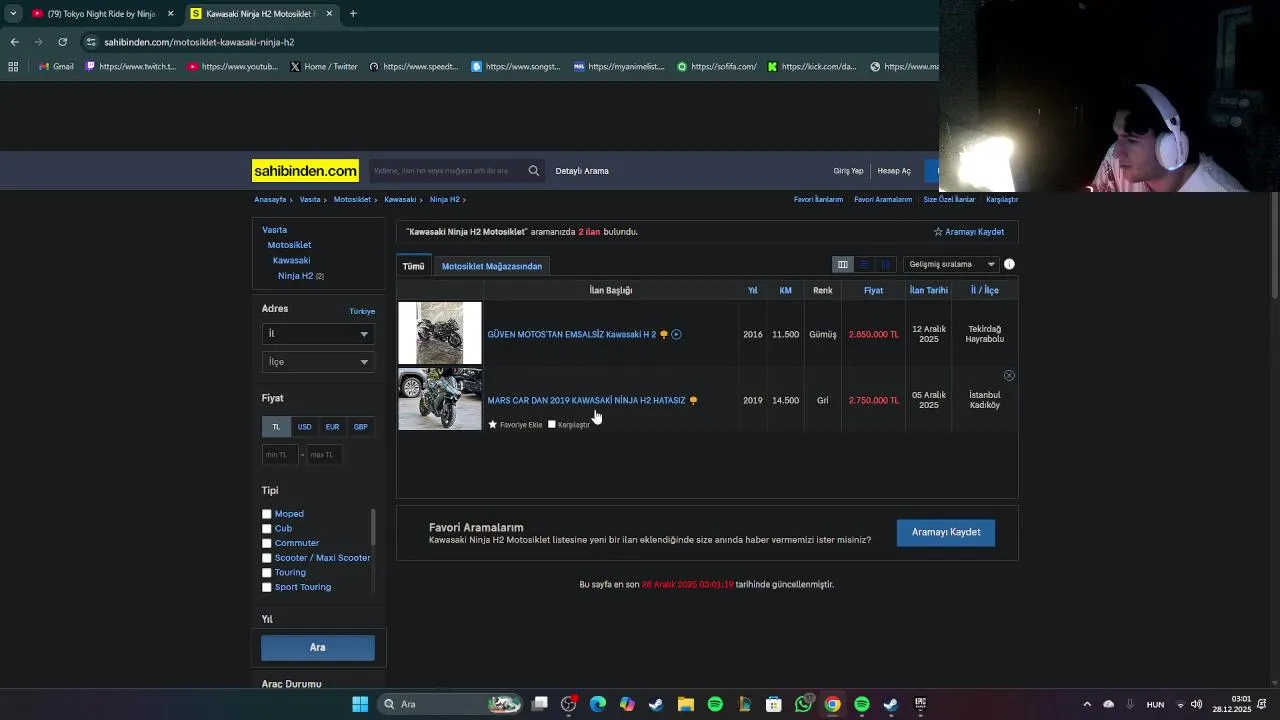
Task: Open the Favori Aramalarım menu item
Action: (x=883, y=199)
